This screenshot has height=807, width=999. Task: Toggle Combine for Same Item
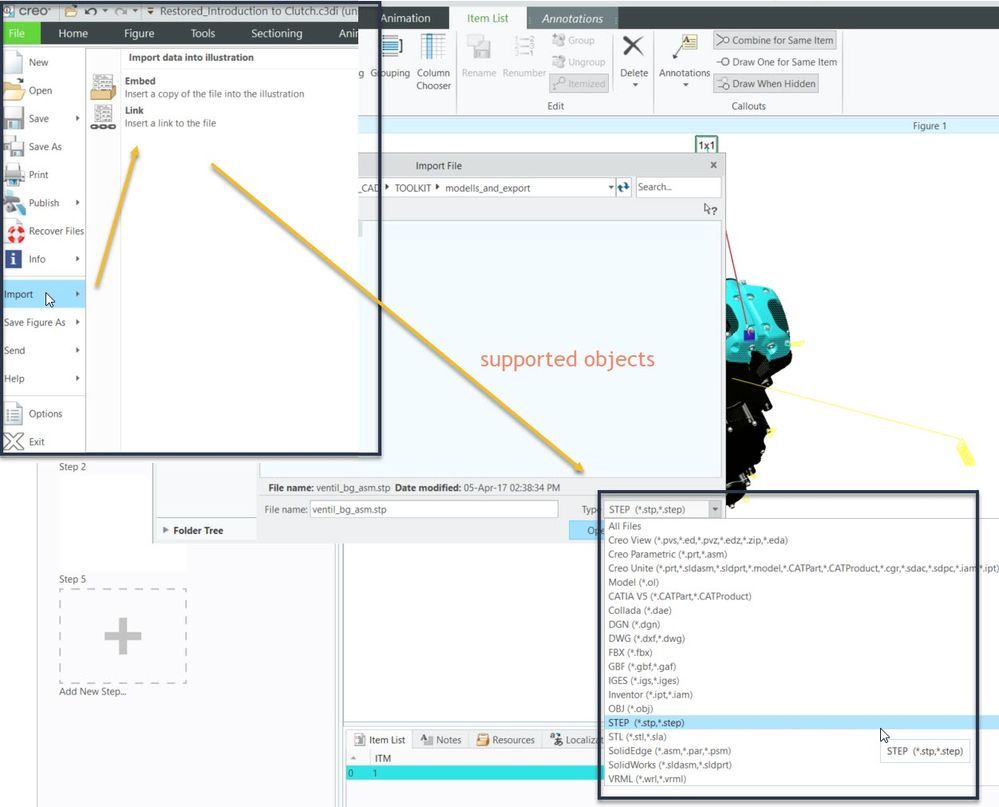[774, 40]
